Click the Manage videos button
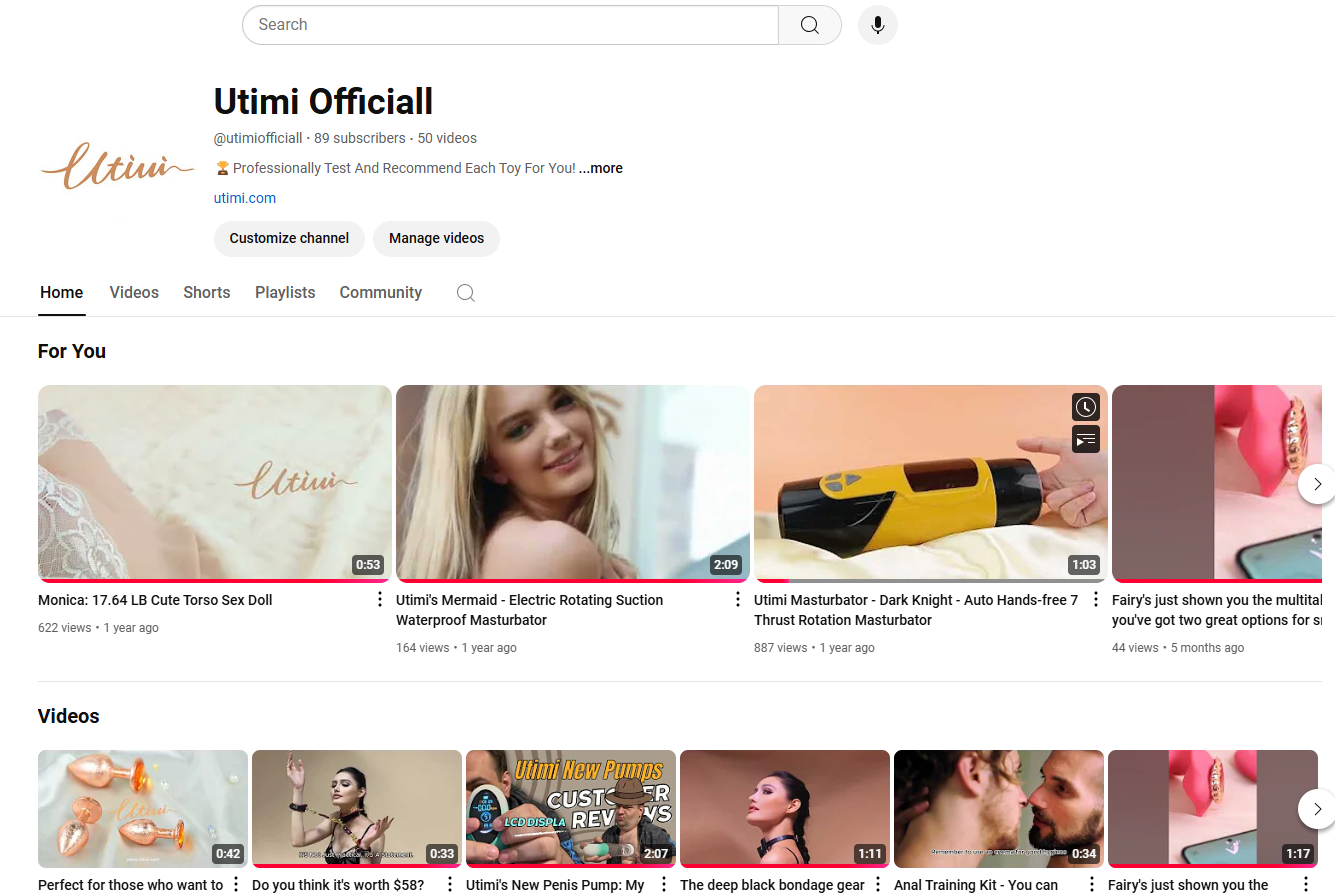1335x894 pixels. coord(436,239)
